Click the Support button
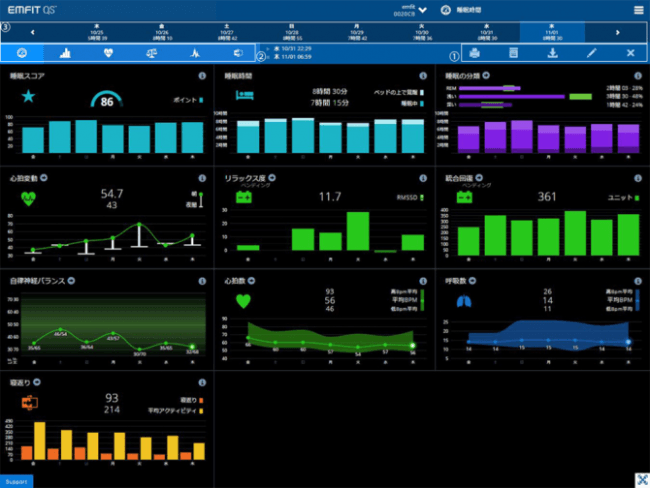The height and width of the screenshot is (488, 650). (16, 481)
